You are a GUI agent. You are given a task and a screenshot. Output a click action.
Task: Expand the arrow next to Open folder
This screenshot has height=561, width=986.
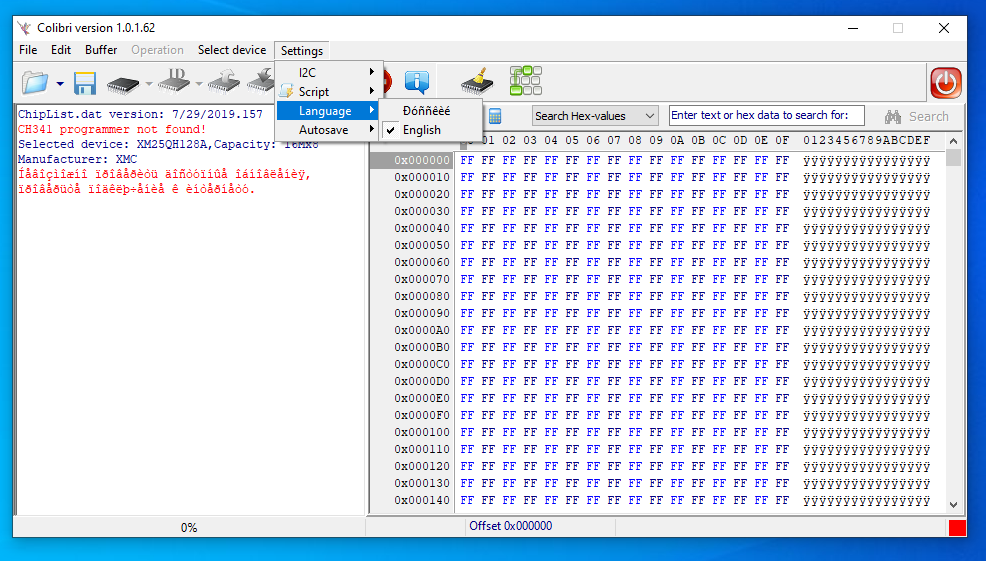click(60, 84)
